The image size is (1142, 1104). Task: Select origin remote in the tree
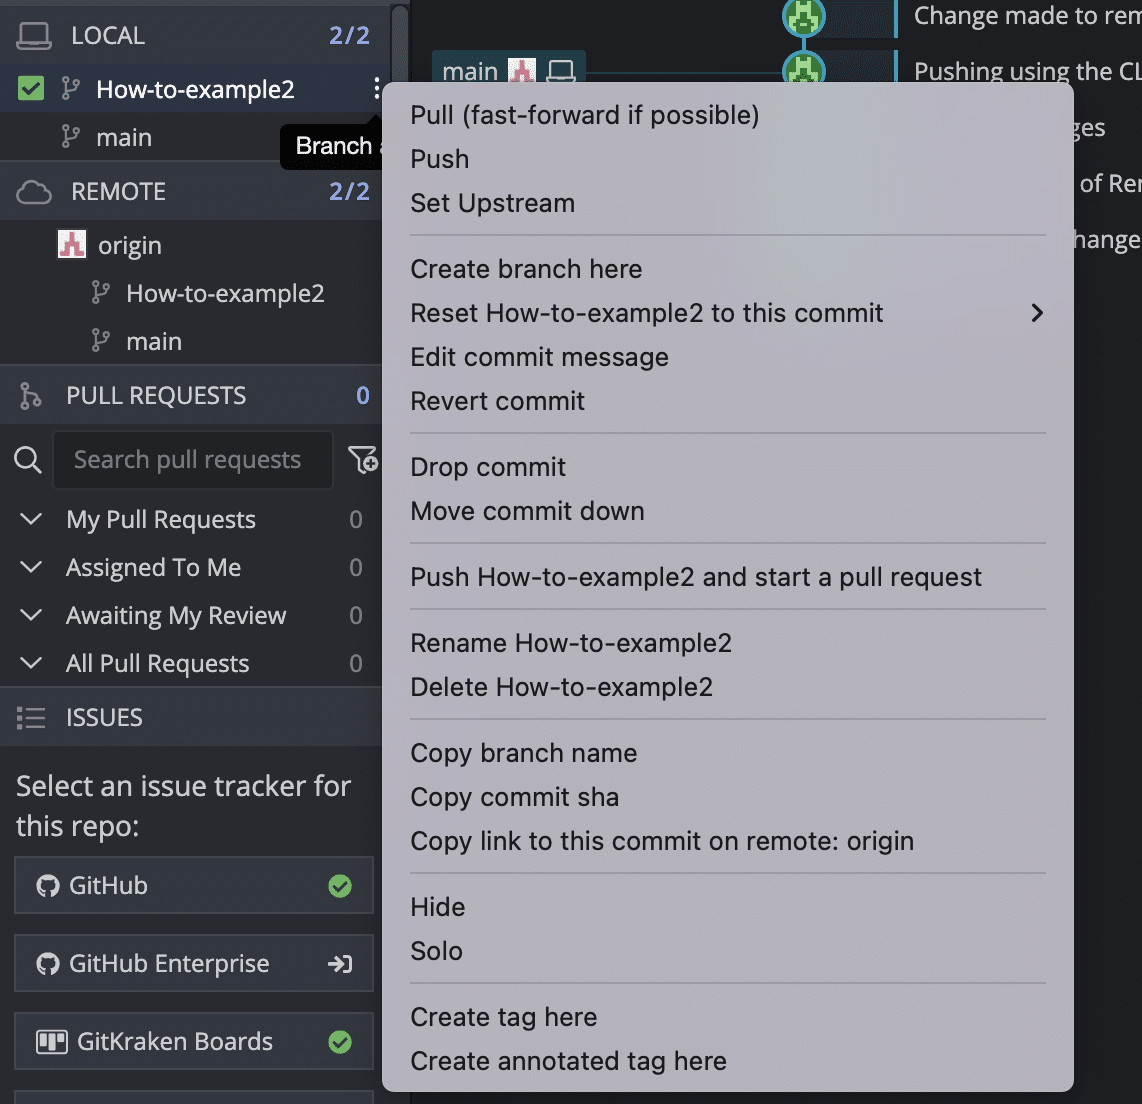pos(191,245)
